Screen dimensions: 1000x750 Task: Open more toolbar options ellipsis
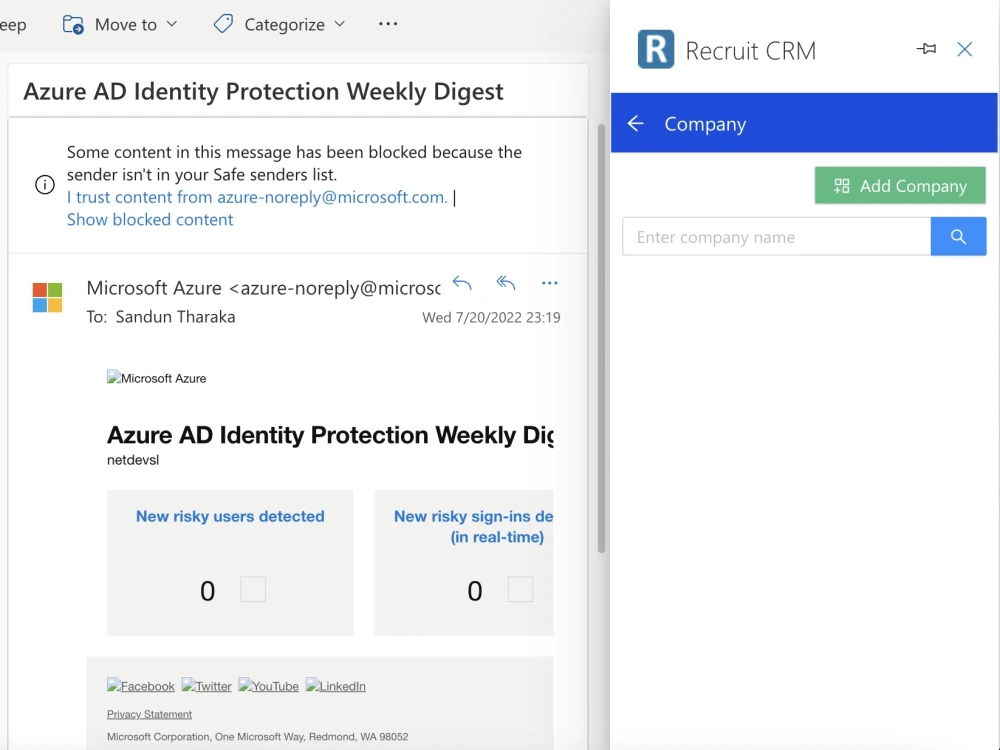click(388, 24)
